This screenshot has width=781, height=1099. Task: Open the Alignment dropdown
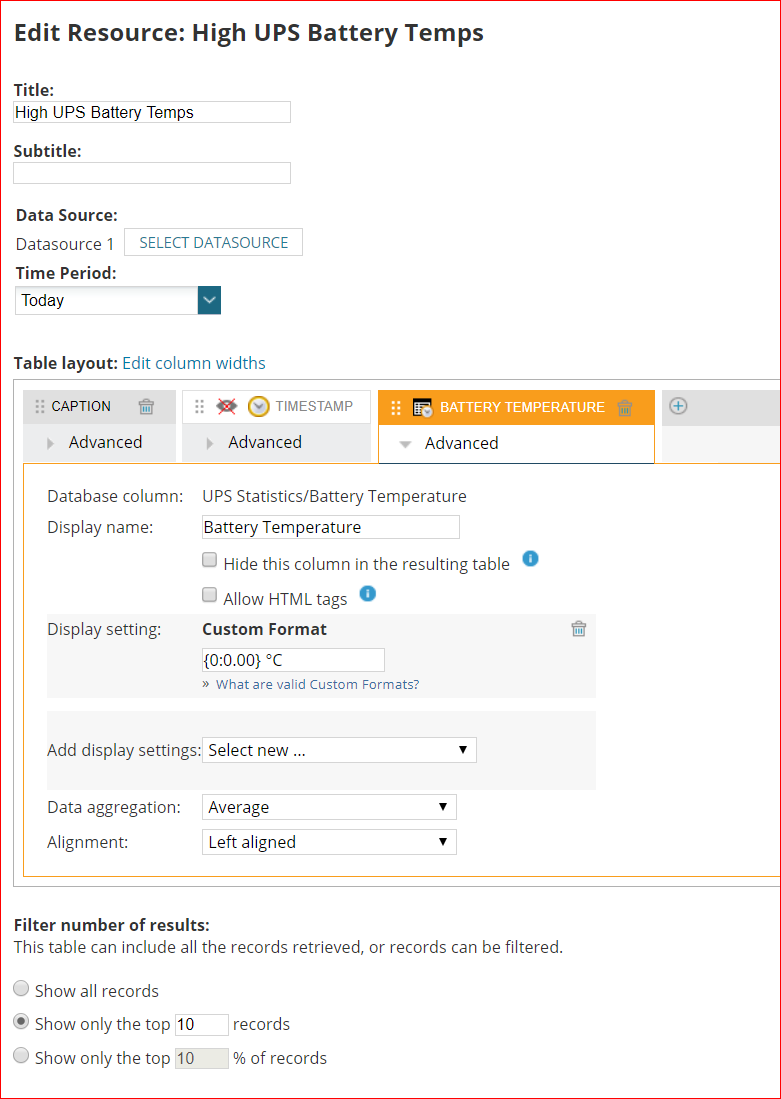coord(330,842)
